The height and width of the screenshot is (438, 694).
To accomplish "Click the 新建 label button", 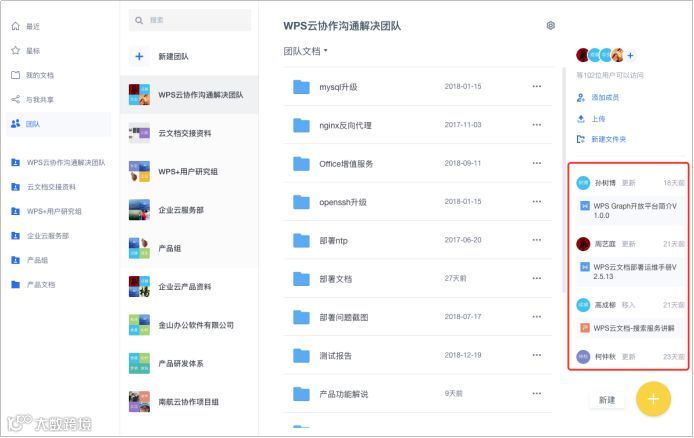I will (607, 400).
